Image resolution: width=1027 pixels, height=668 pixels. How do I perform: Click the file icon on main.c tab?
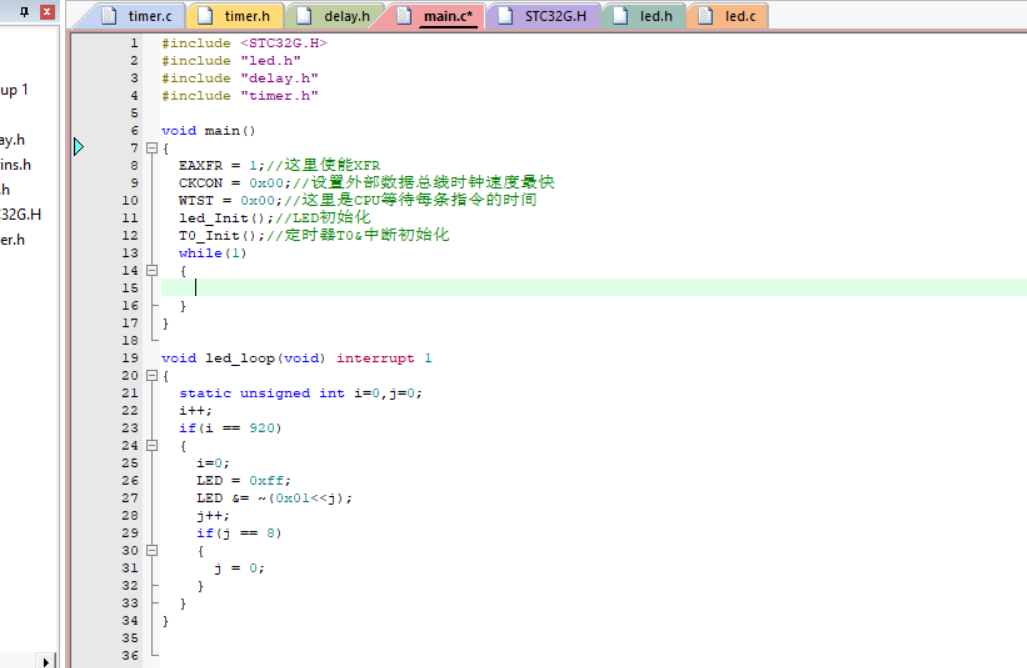pos(404,16)
